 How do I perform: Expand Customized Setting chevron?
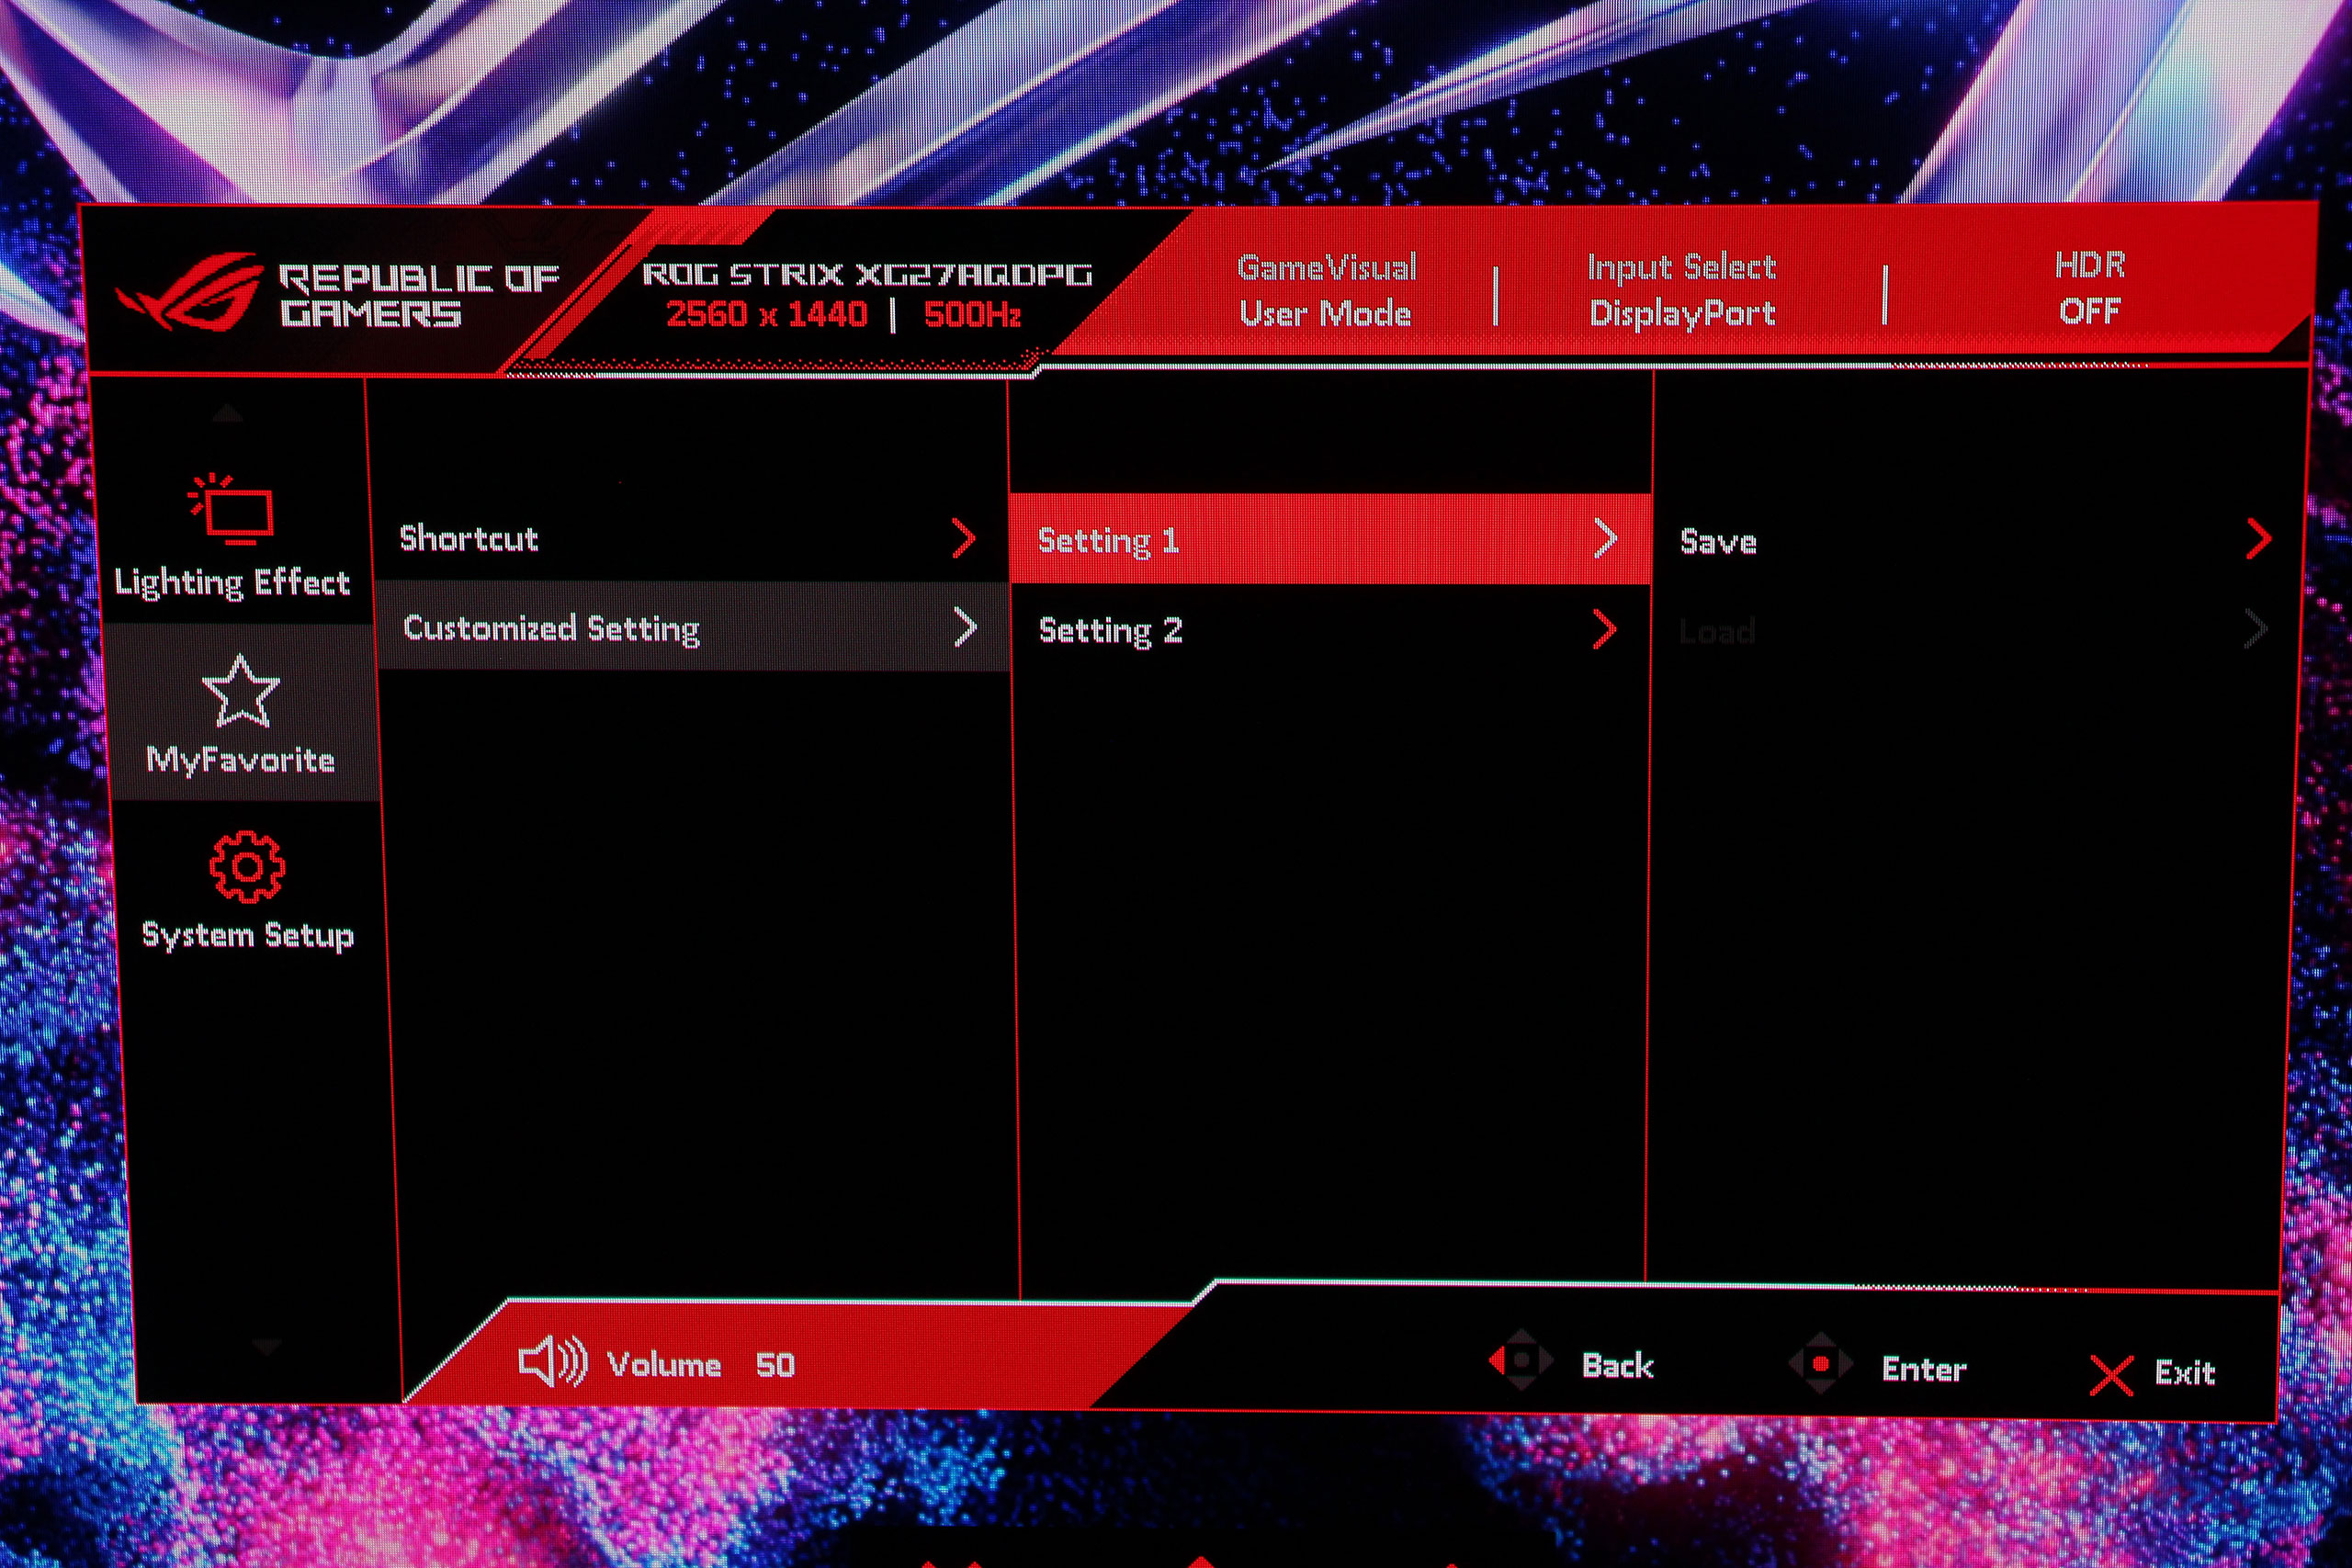click(965, 628)
